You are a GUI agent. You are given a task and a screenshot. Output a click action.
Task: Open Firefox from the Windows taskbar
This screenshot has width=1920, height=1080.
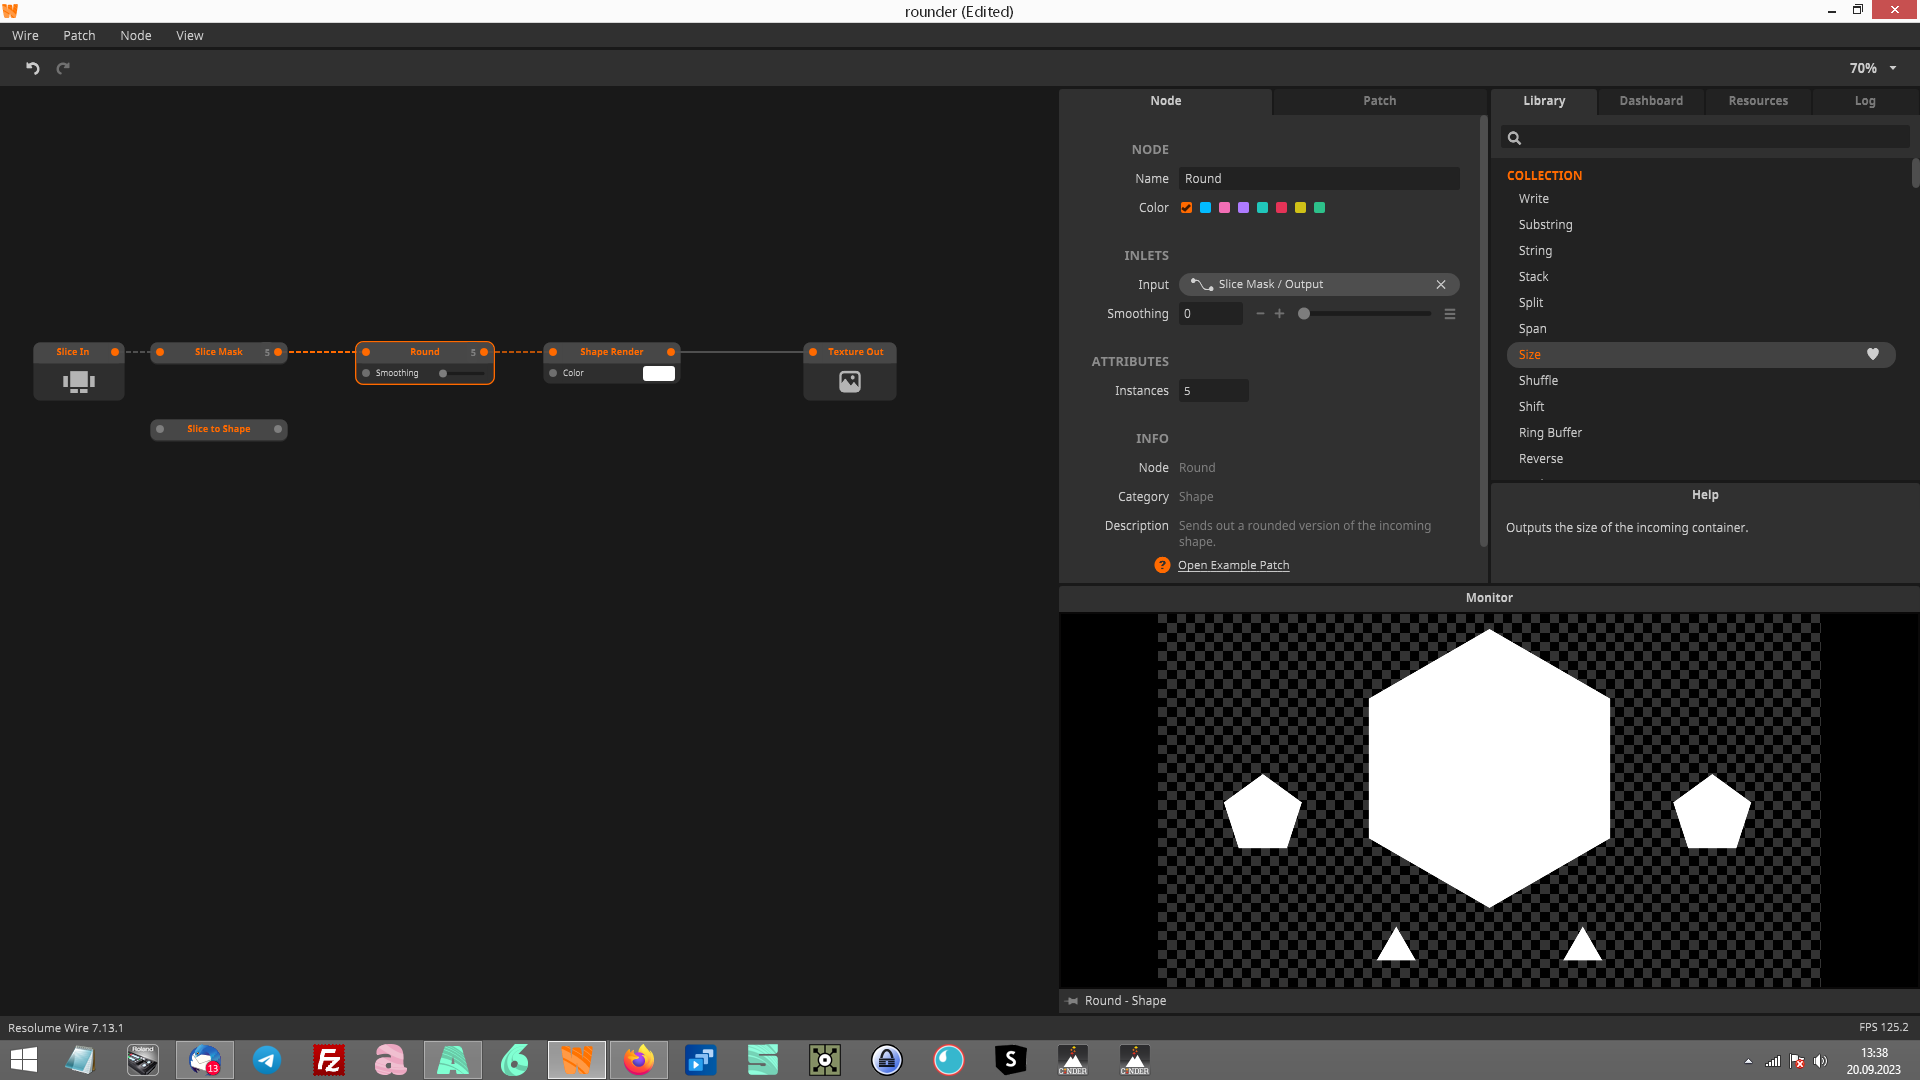click(x=638, y=1060)
